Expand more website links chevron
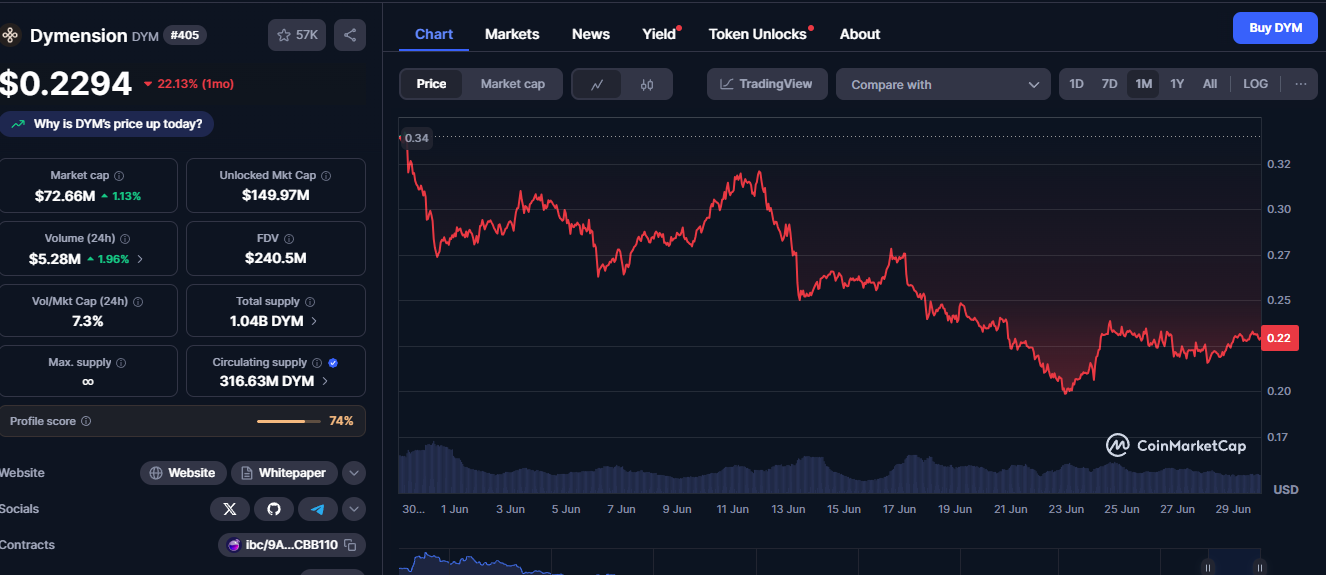Image resolution: width=1326 pixels, height=575 pixels. 354,473
